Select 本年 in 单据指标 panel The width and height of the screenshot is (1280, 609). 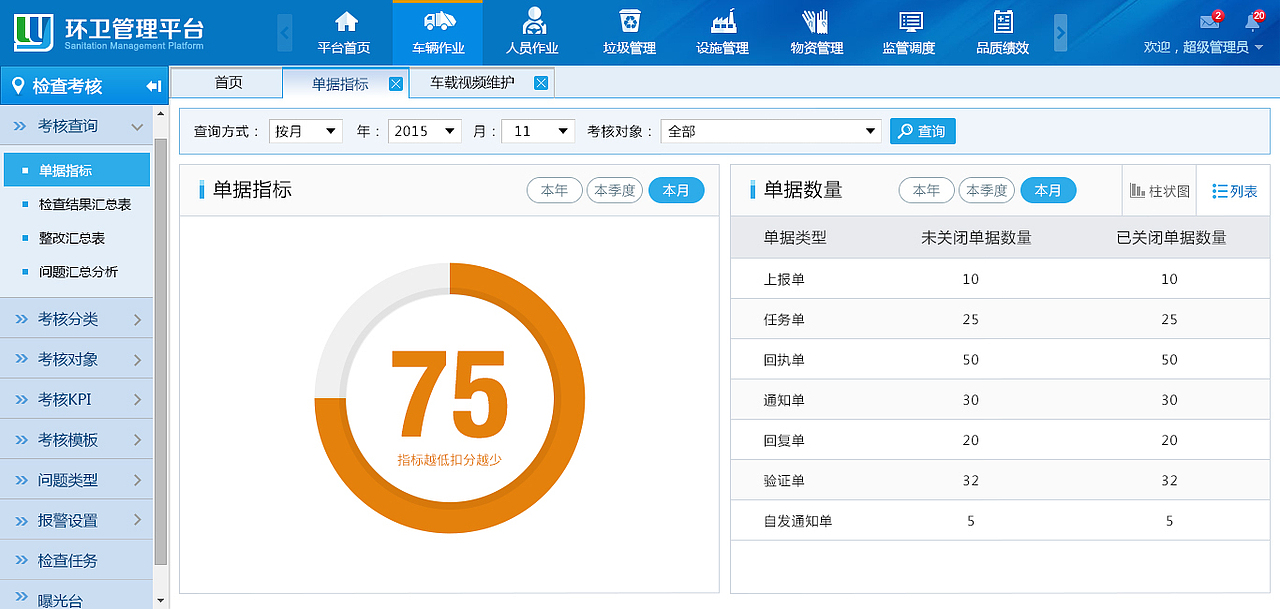coord(554,190)
